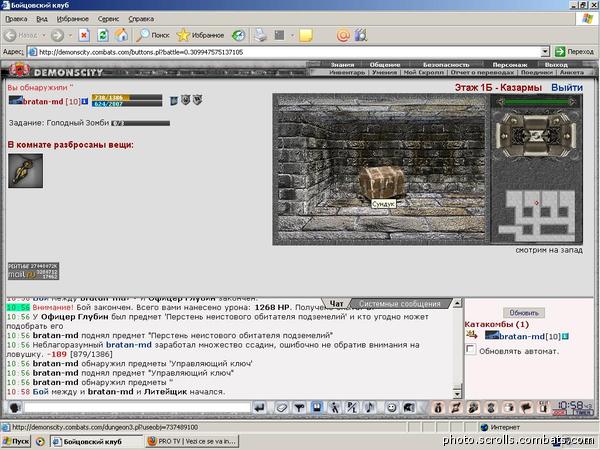
Task: Switch to the Системные сообщения tab
Action: pyautogui.click(x=399, y=303)
